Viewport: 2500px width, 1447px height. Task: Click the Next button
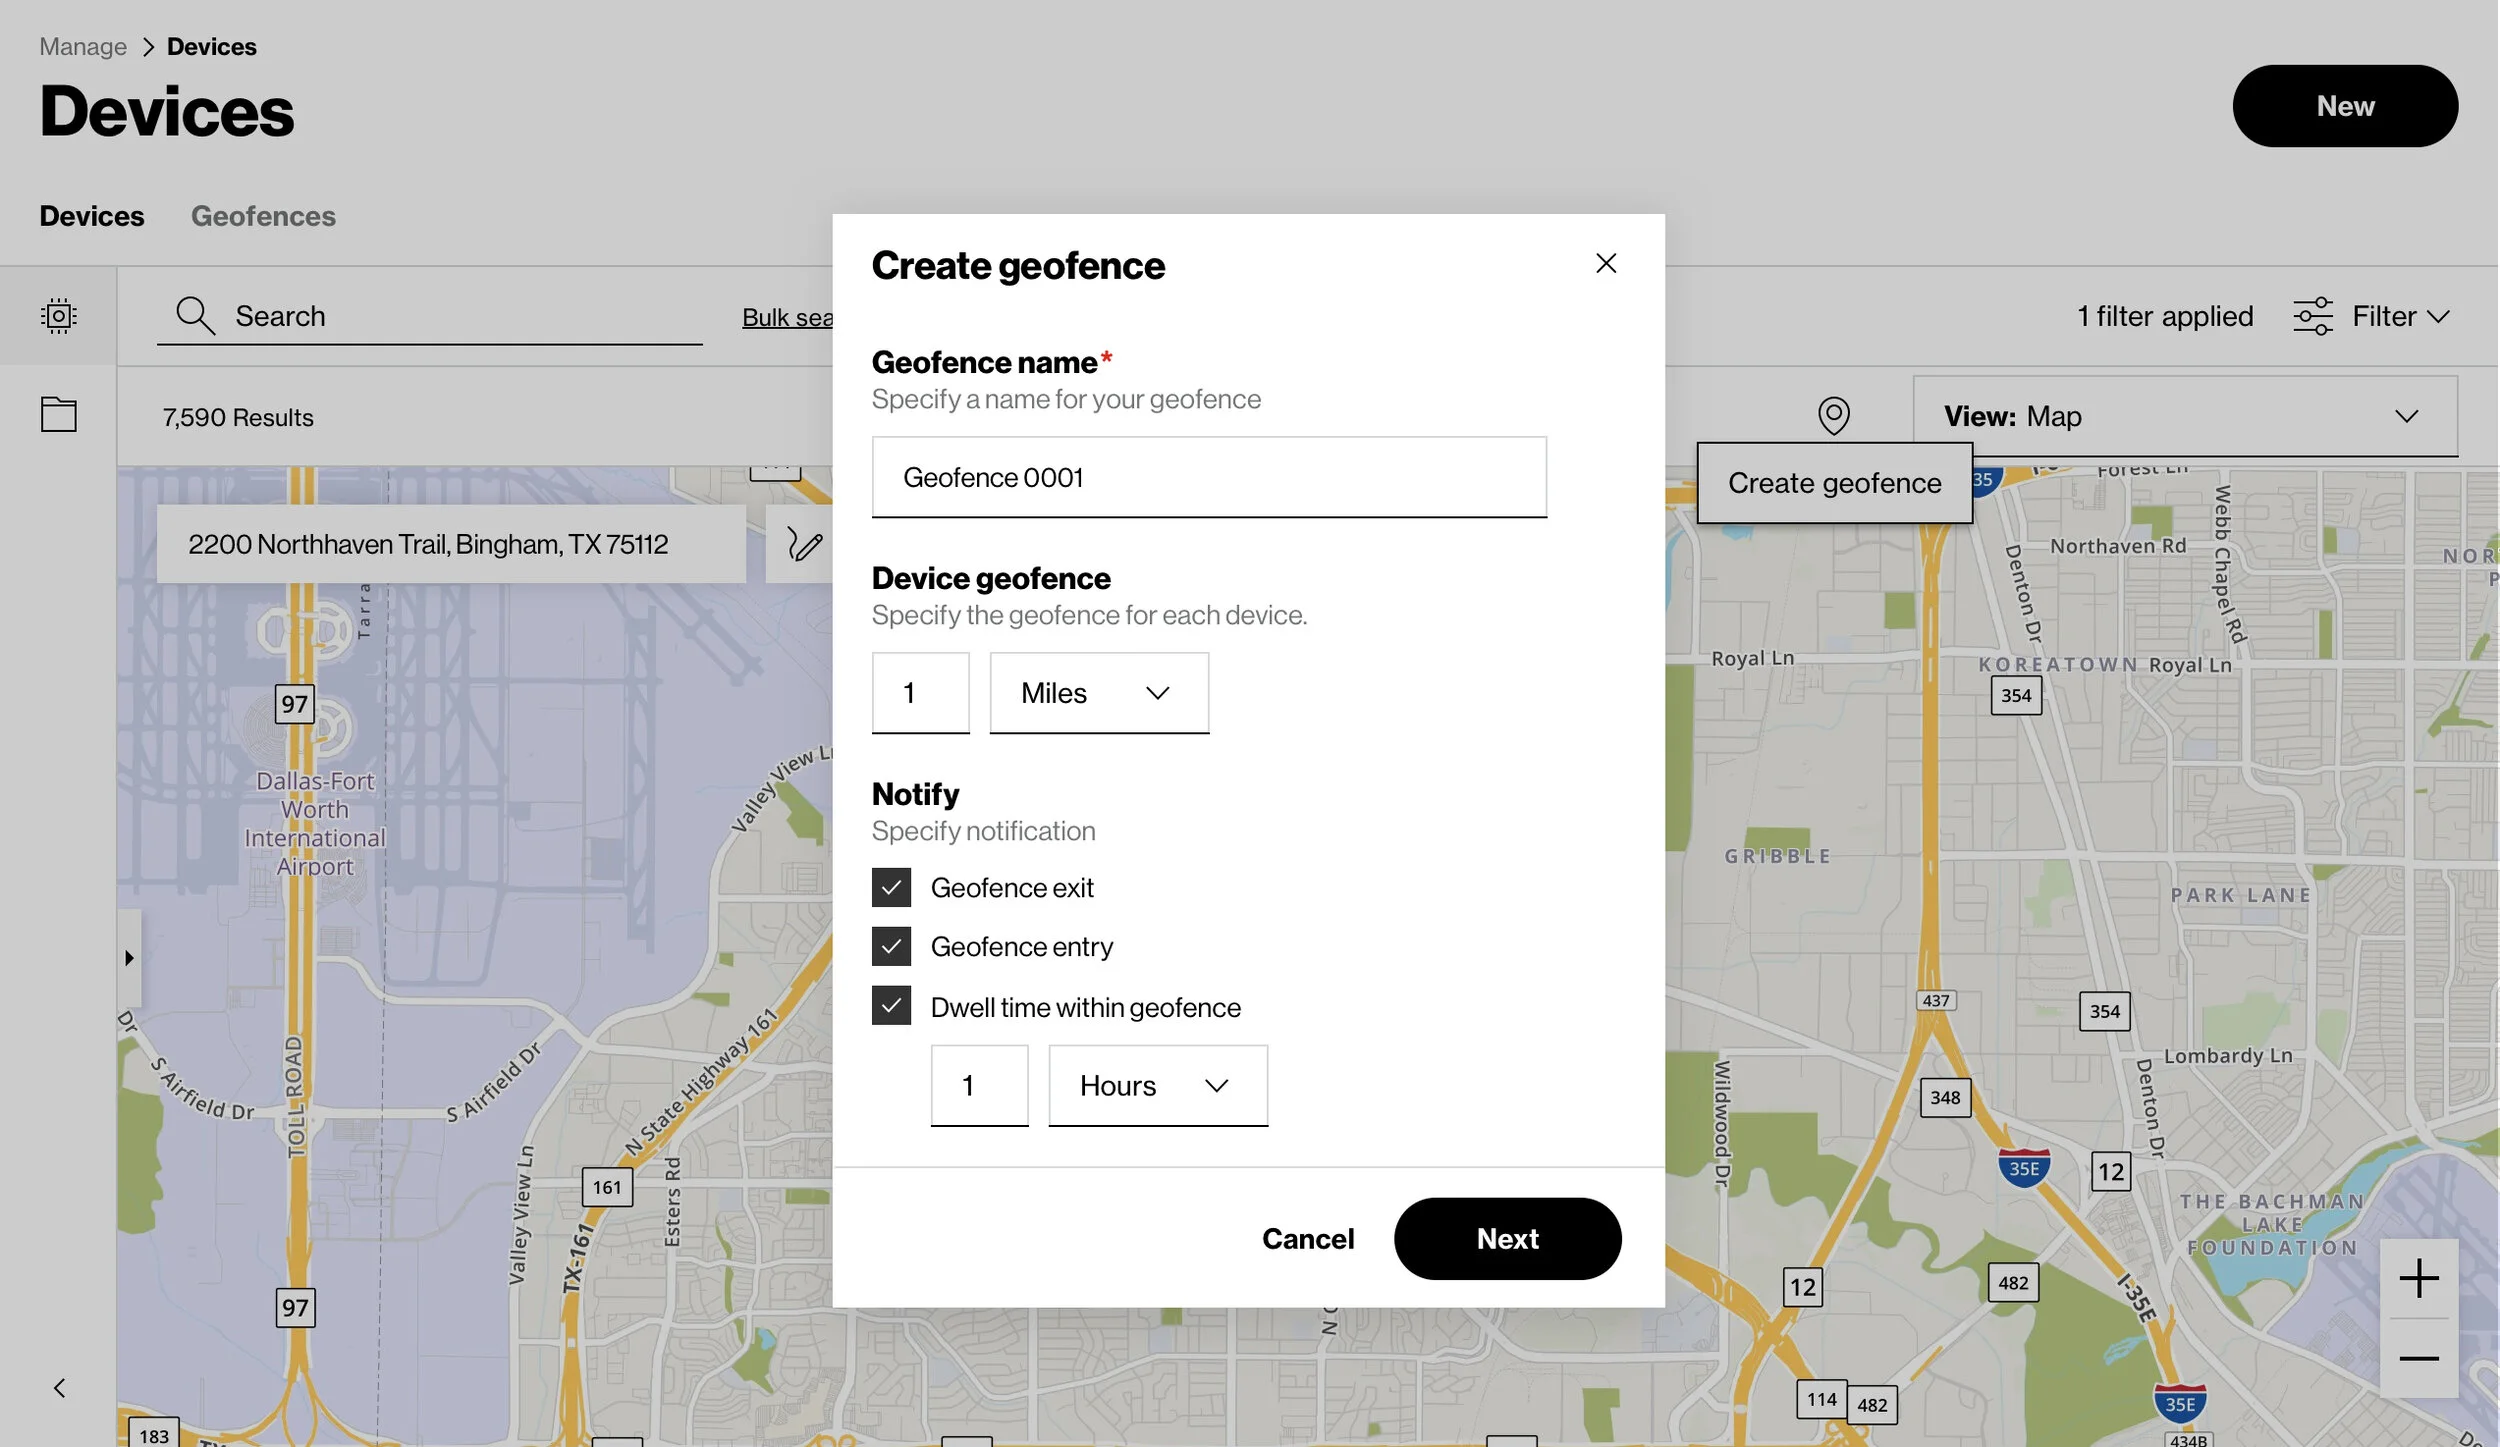[1506, 1238]
